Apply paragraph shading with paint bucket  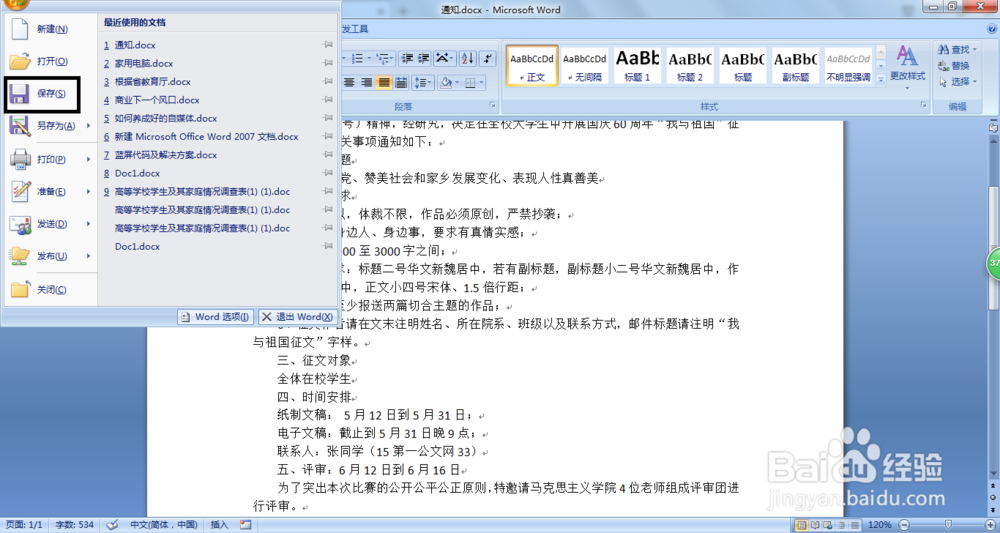click(x=446, y=82)
